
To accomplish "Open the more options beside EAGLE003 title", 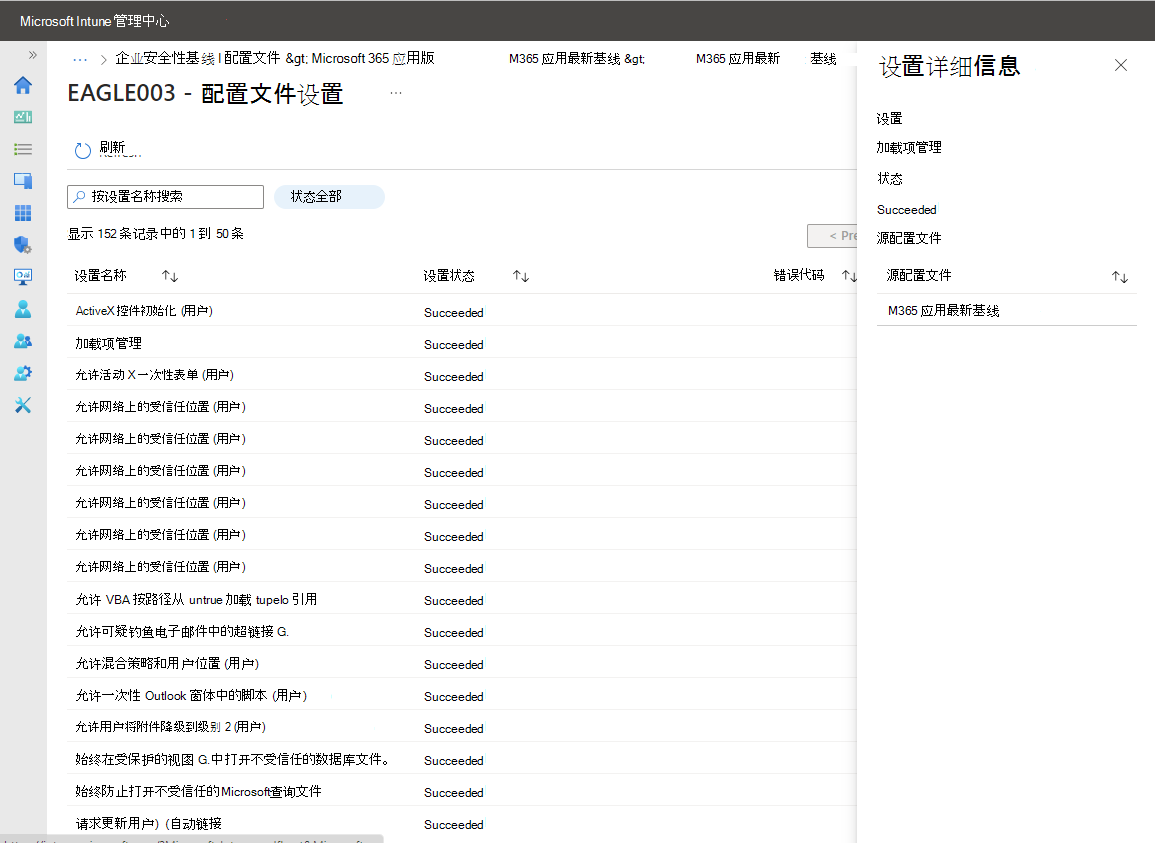I will (x=396, y=93).
